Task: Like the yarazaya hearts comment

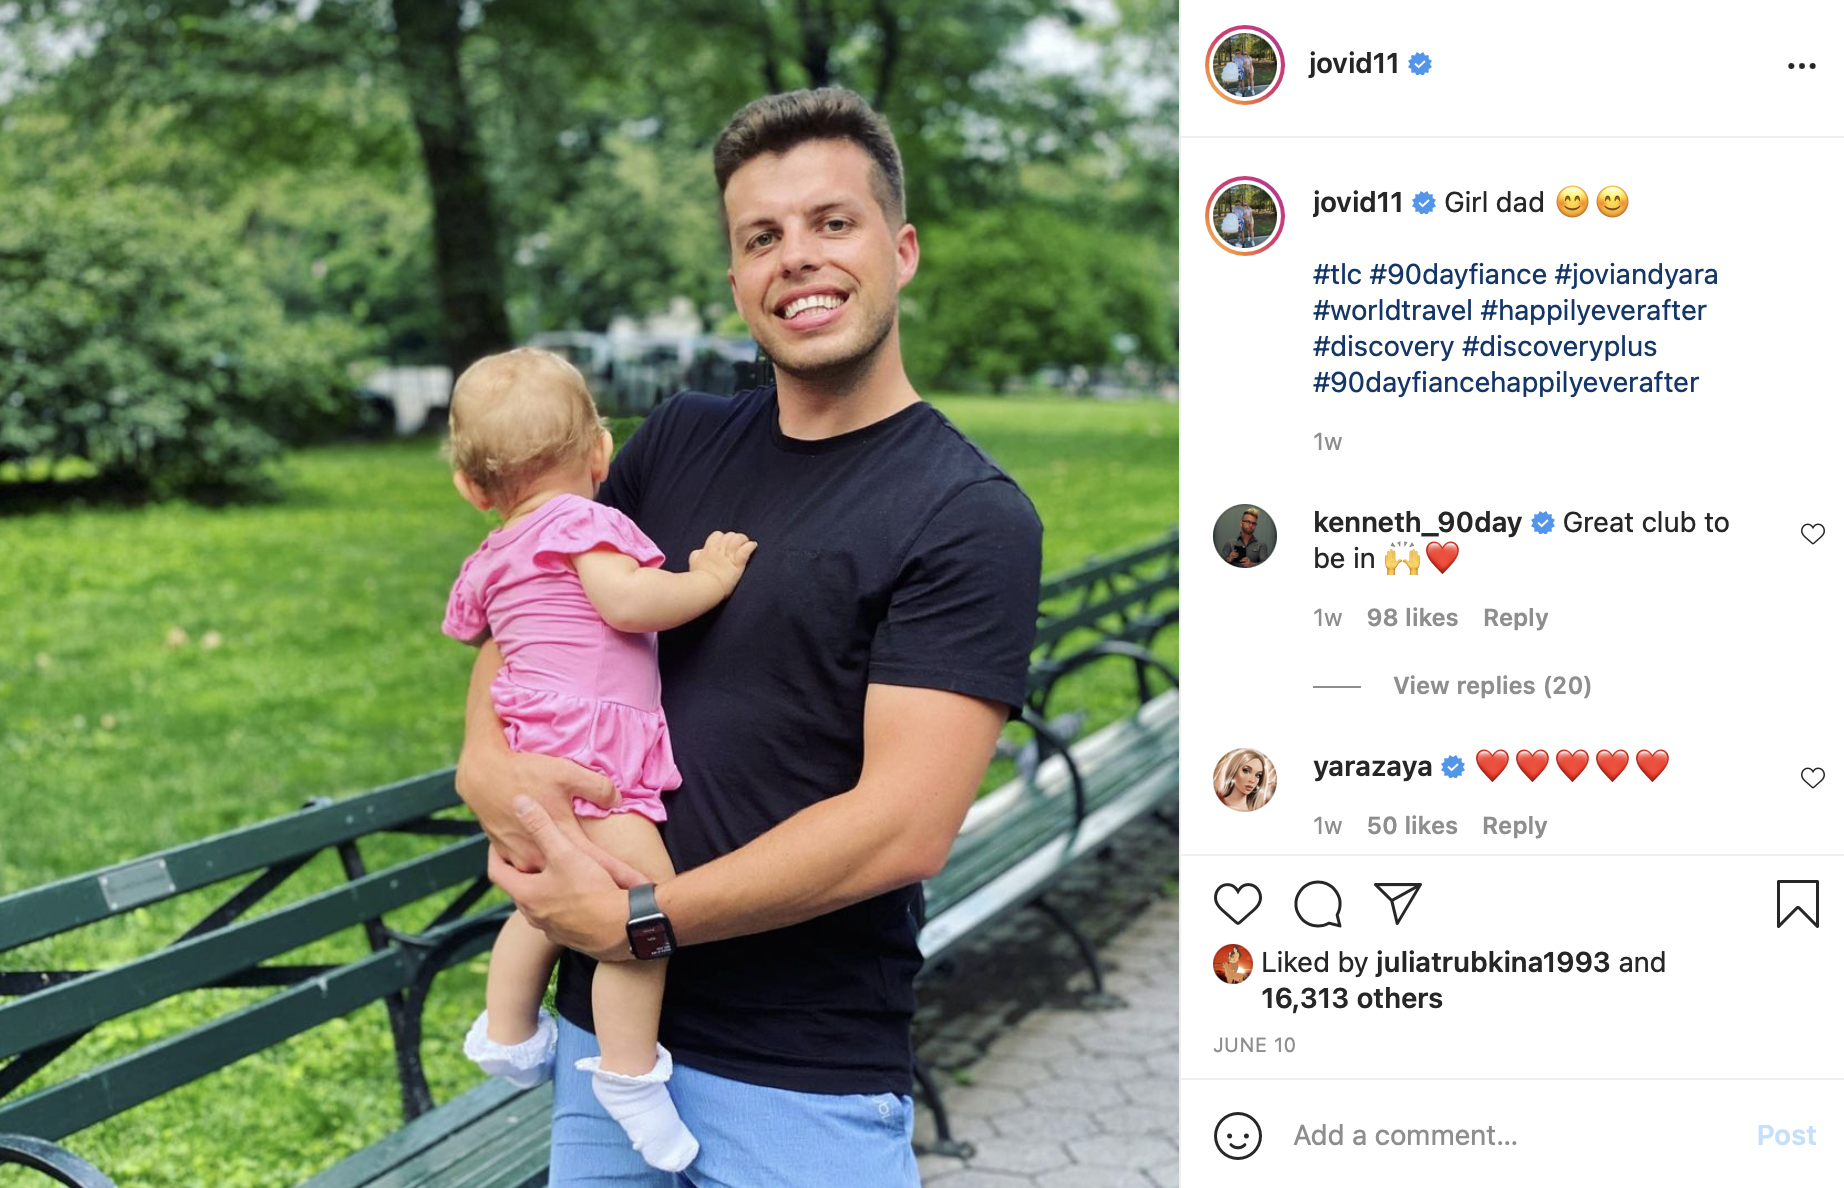Action: click(1812, 778)
